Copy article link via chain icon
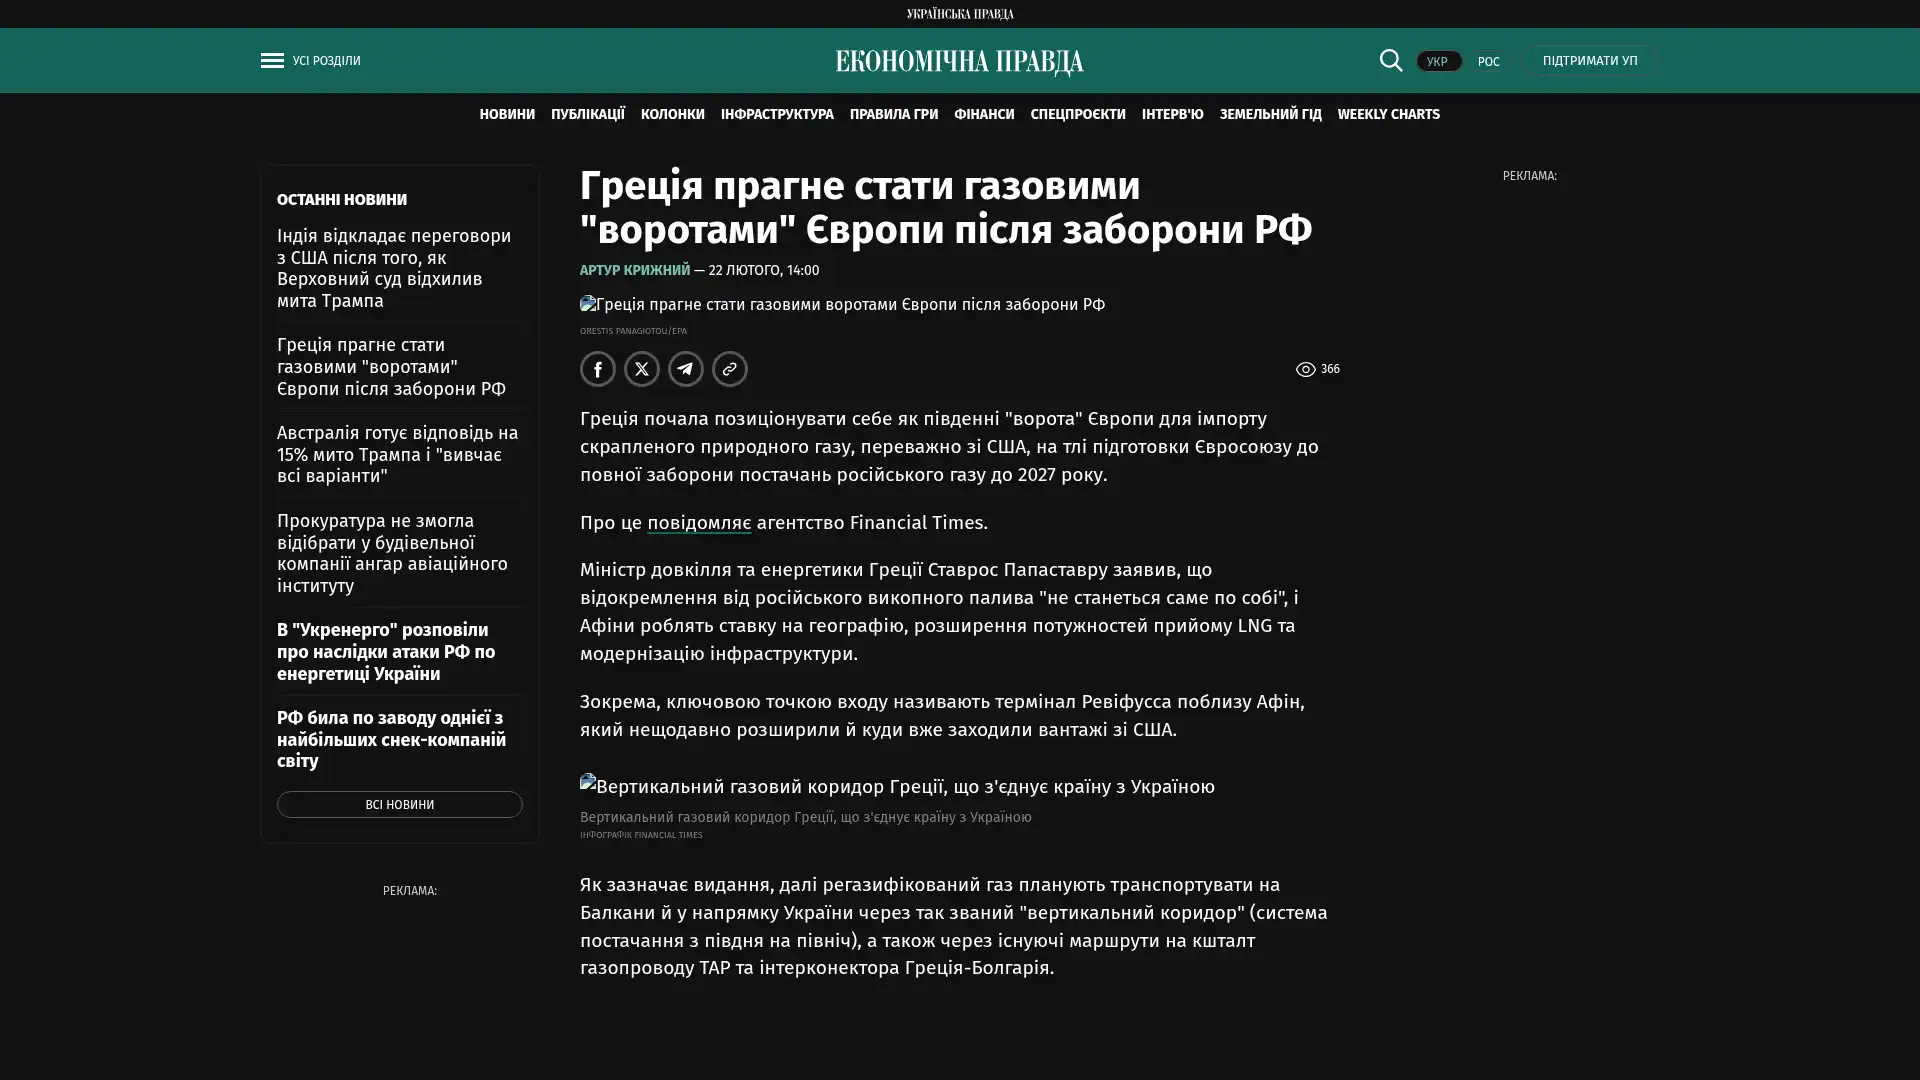 pos(729,369)
